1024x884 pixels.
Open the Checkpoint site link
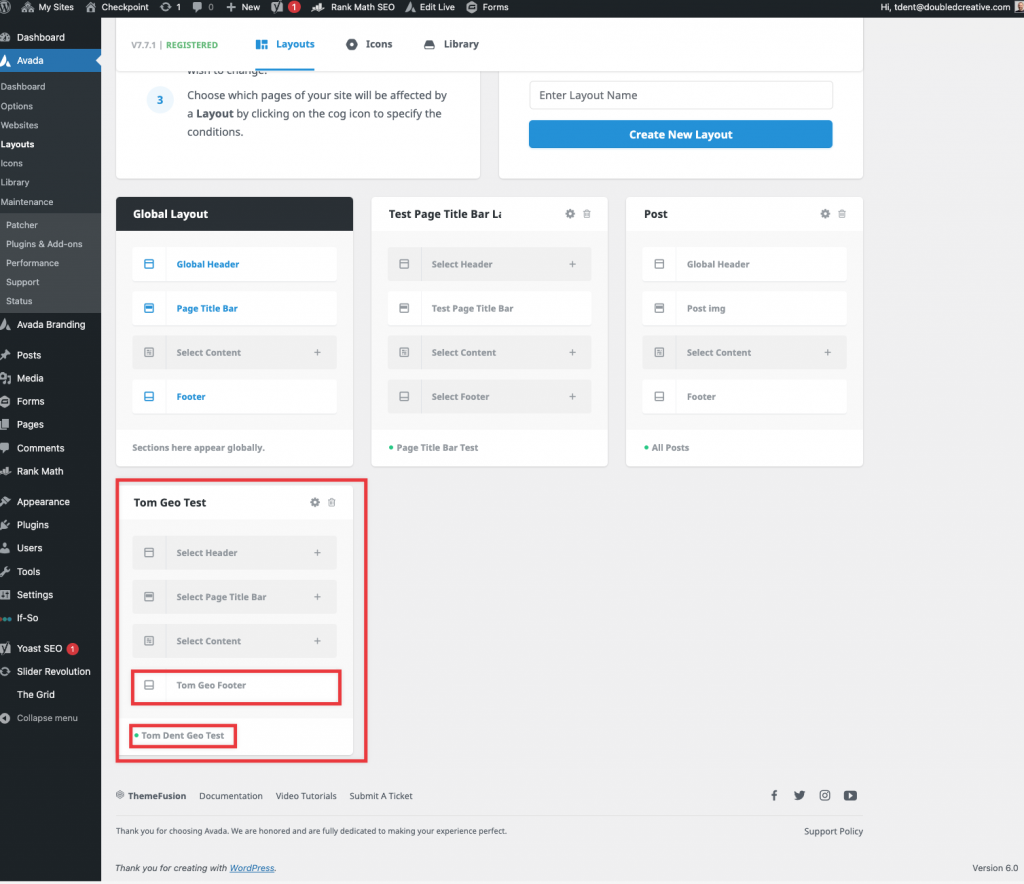coord(118,7)
